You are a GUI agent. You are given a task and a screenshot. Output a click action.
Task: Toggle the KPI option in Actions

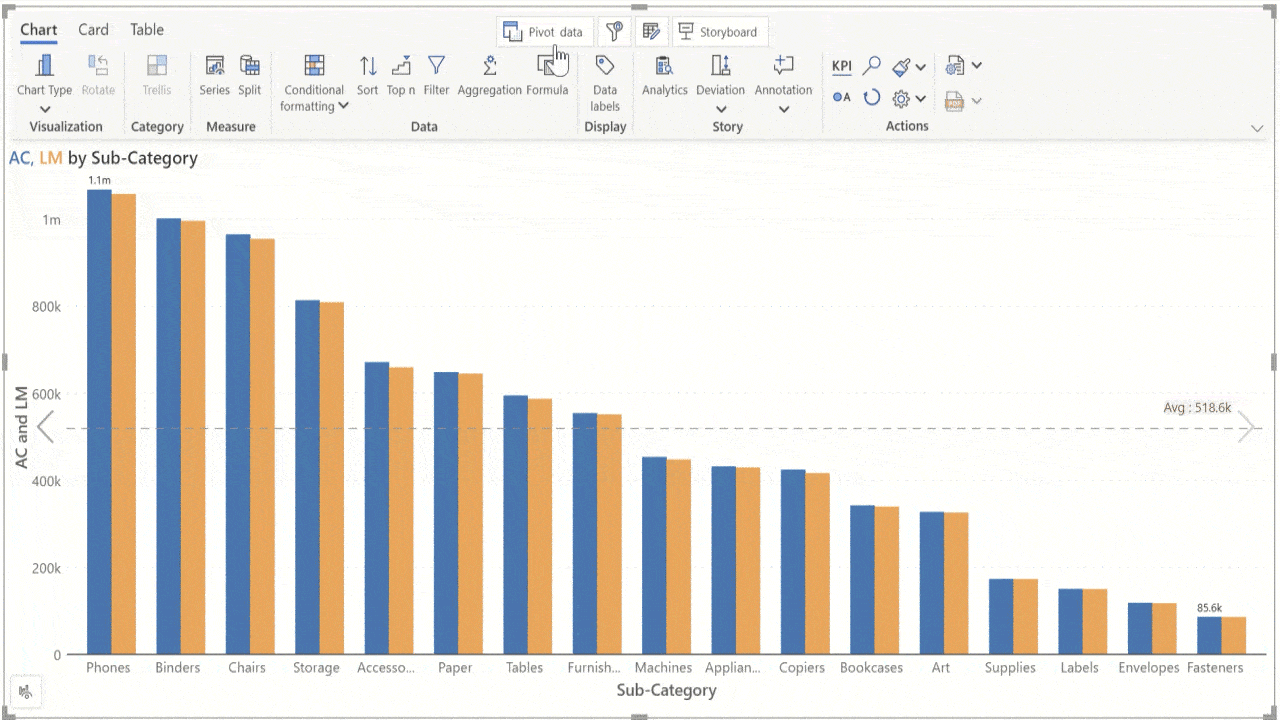[x=842, y=67]
